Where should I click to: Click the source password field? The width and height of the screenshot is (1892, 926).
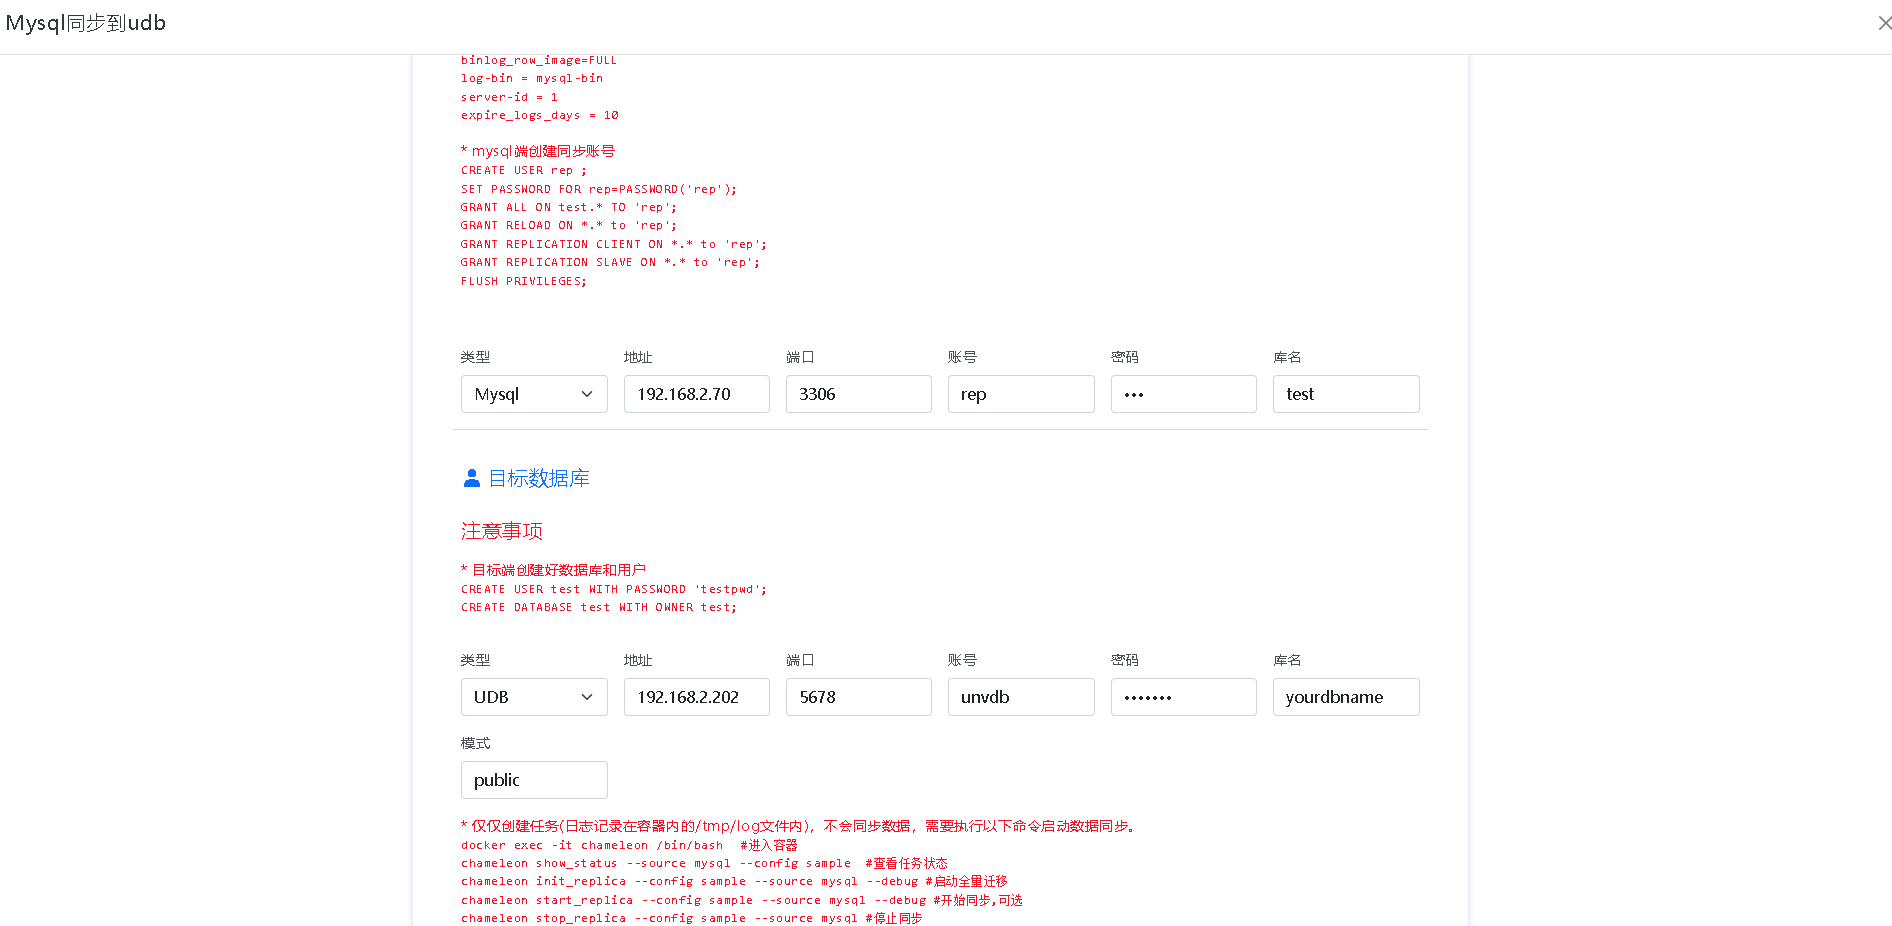click(x=1183, y=394)
